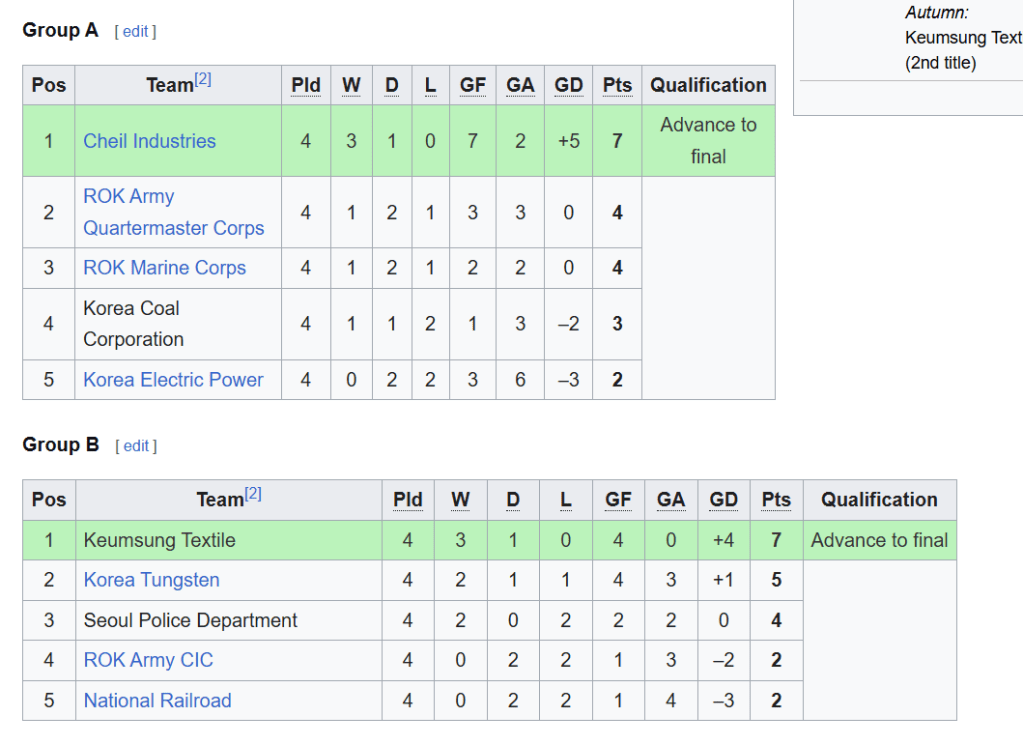
Task: Visit the Korea Tungsten team page
Action: tap(151, 580)
